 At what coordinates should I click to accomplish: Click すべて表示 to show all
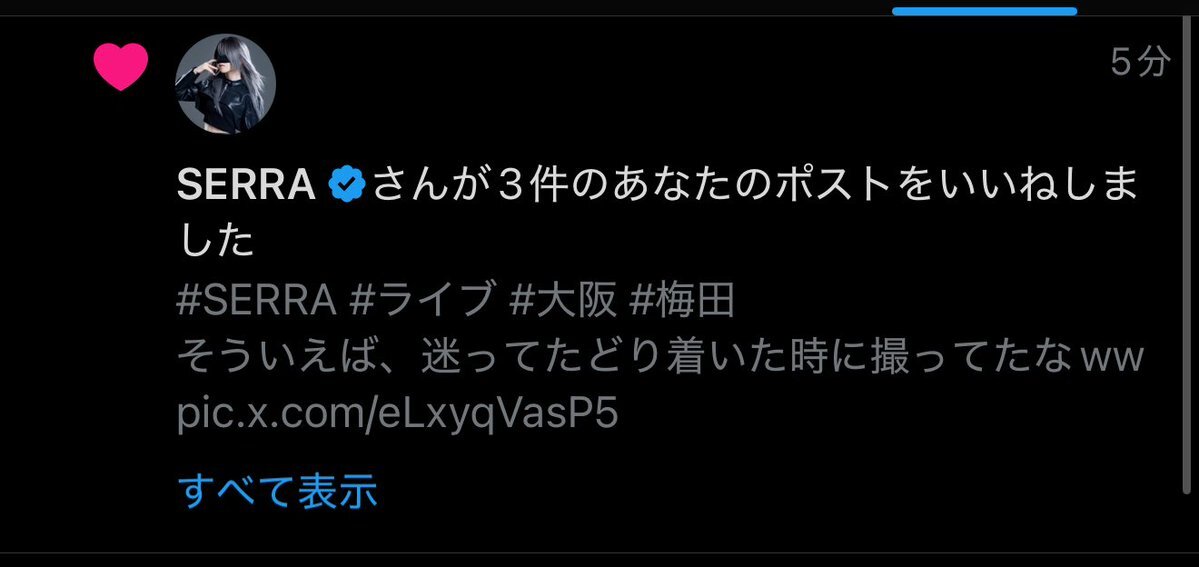pos(278,492)
